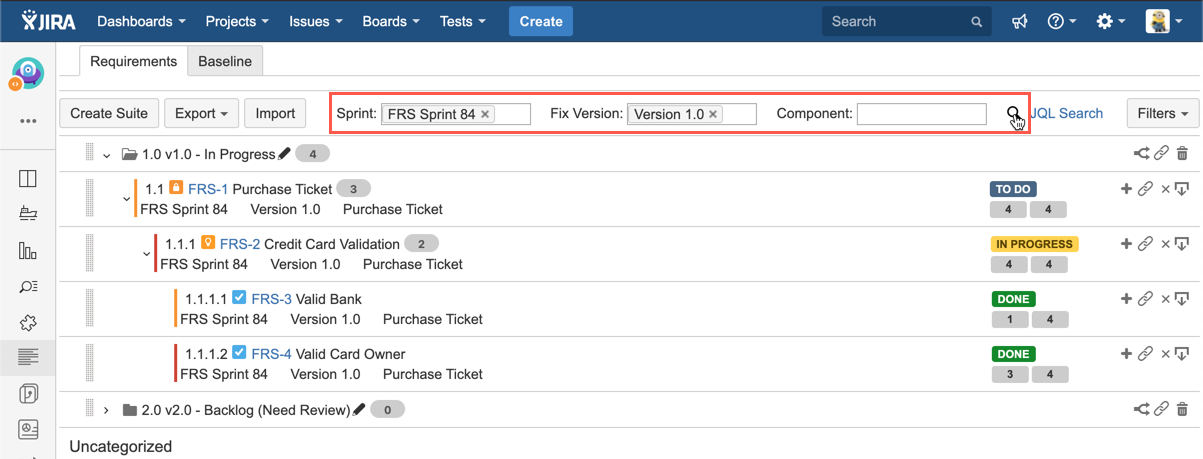Click pencil edit icon next to 1.0 v1.0
This screenshot has height=459, width=1203.
tap(284, 154)
